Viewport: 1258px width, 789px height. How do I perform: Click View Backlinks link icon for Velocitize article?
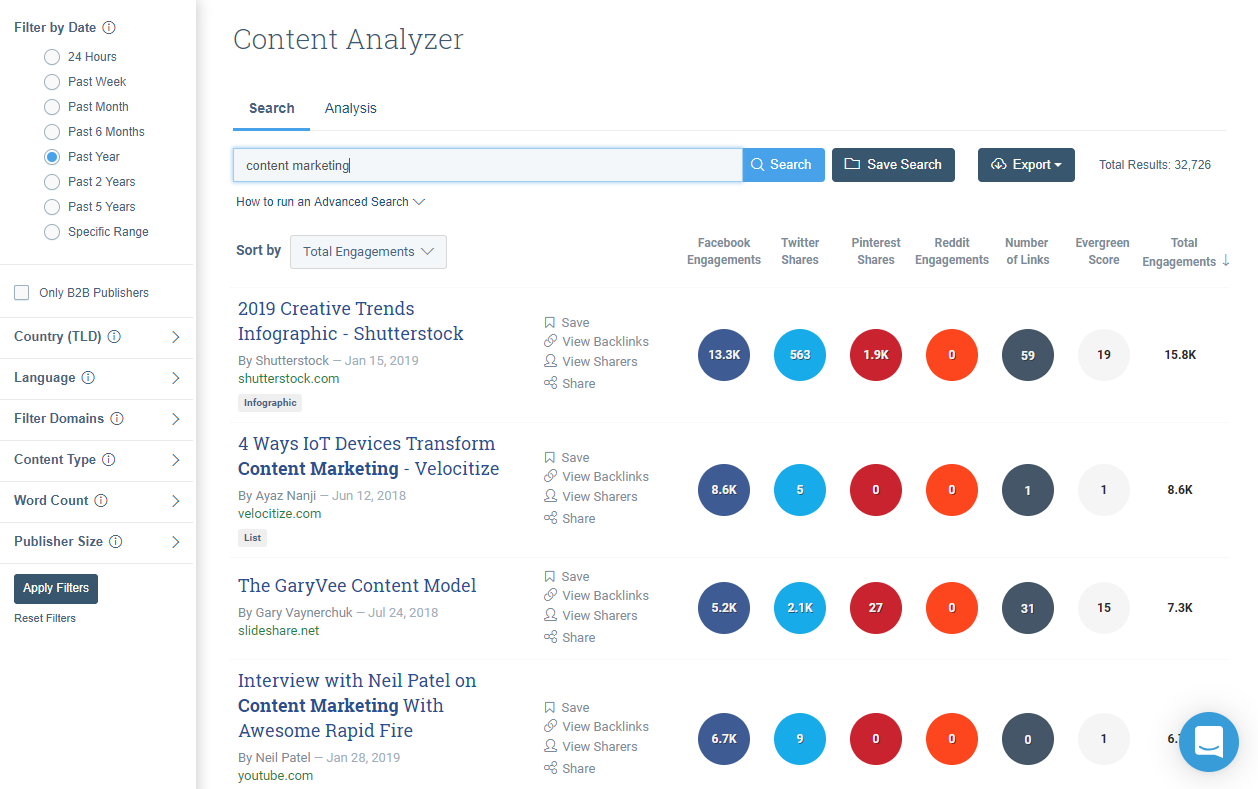point(550,477)
